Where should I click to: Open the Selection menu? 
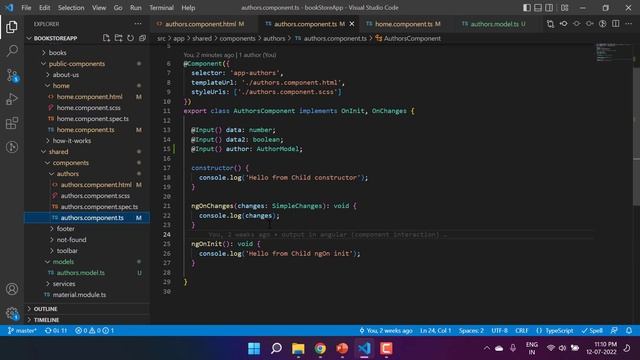(x=71, y=8)
